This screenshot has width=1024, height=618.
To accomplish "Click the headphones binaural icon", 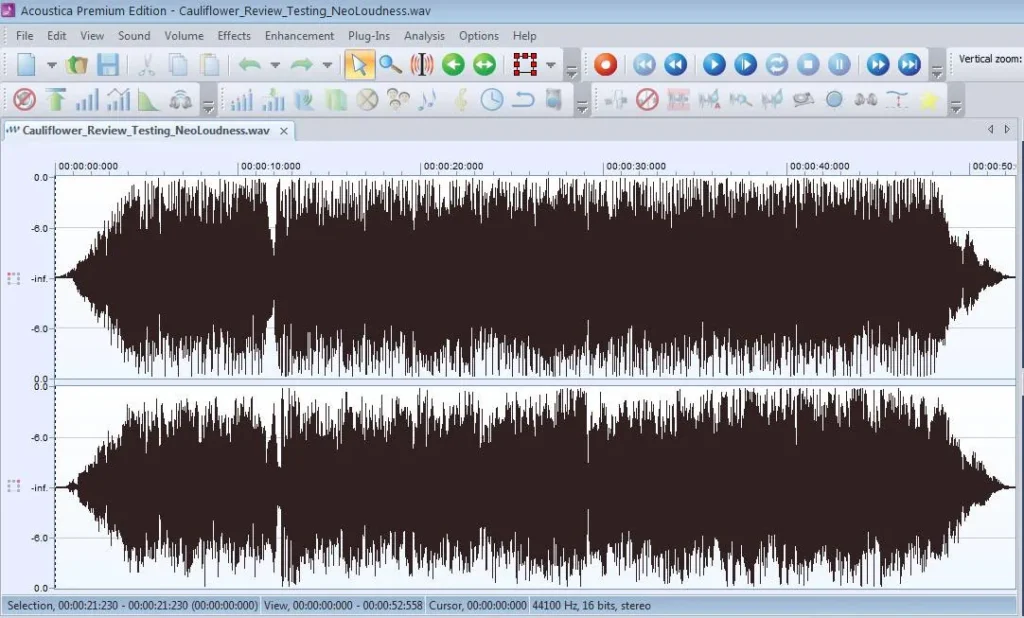I will (181, 100).
